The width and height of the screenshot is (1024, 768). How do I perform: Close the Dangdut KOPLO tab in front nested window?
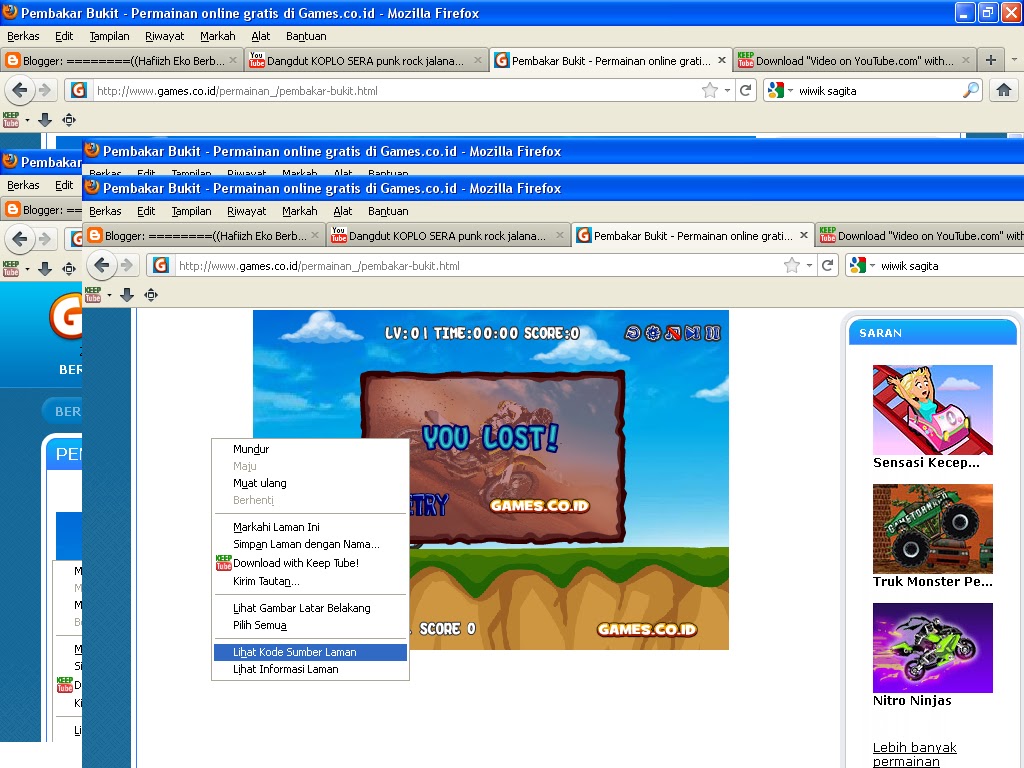(x=560, y=235)
